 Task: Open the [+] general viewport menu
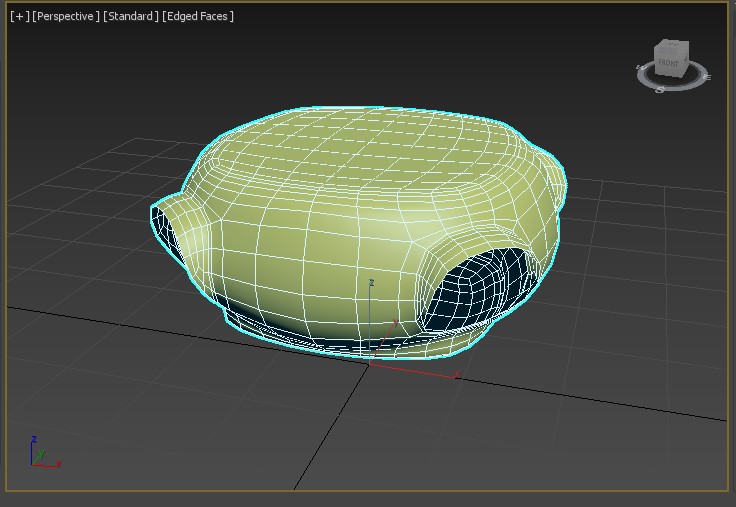pyautogui.click(x=19, y=16)
